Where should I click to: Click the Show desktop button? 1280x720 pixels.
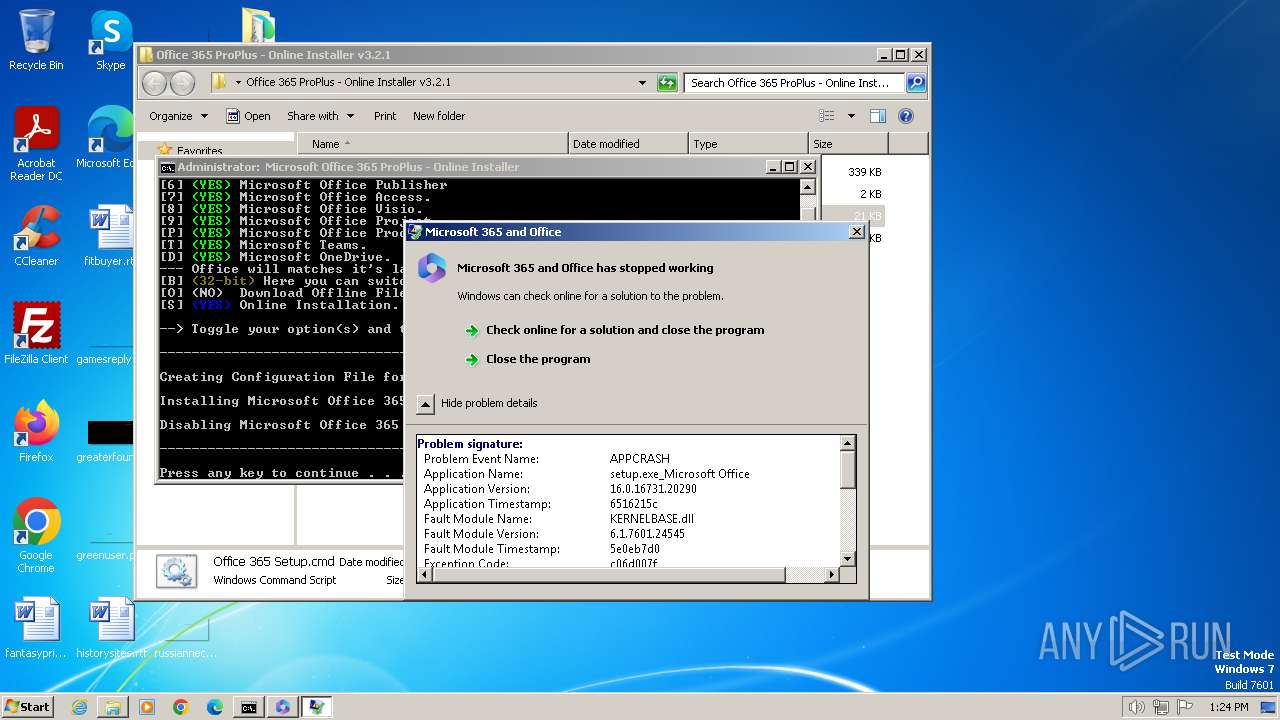pyautogui.click(x=1270, y=707)
